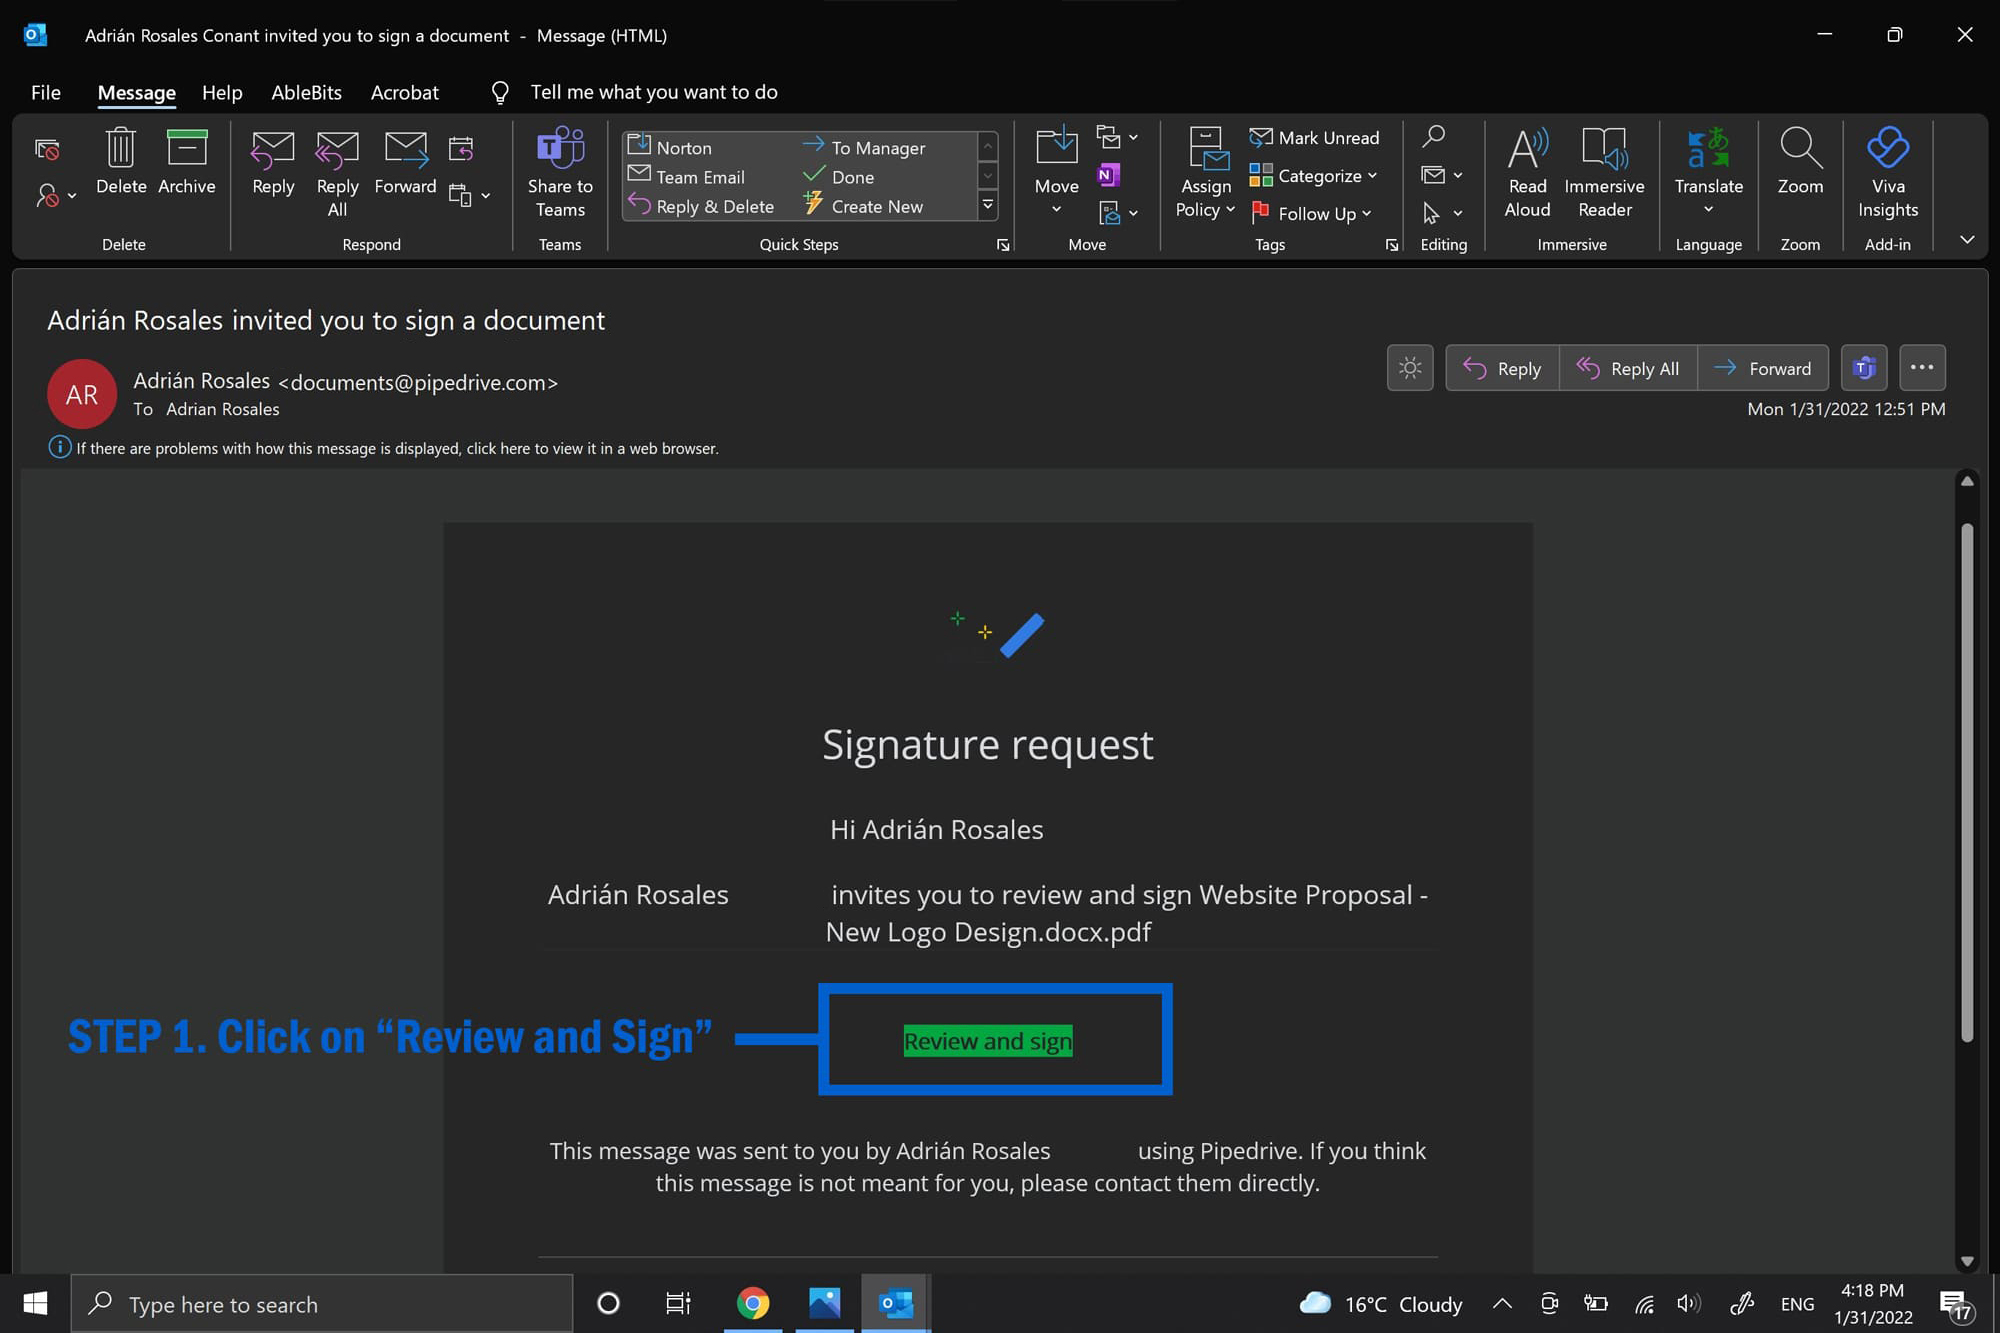Open the Junk options dropdown
The image size is (2000, 1333).
click(56, 195)
